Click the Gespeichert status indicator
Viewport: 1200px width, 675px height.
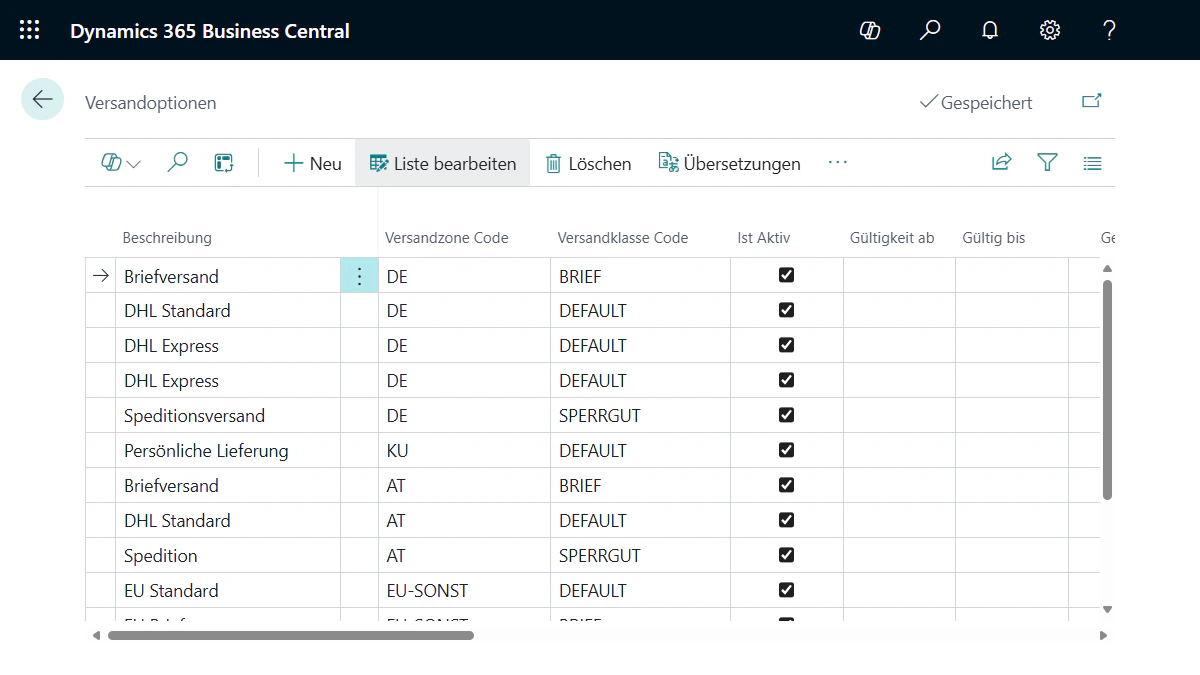pyautogui.click(x=976, y=102)
